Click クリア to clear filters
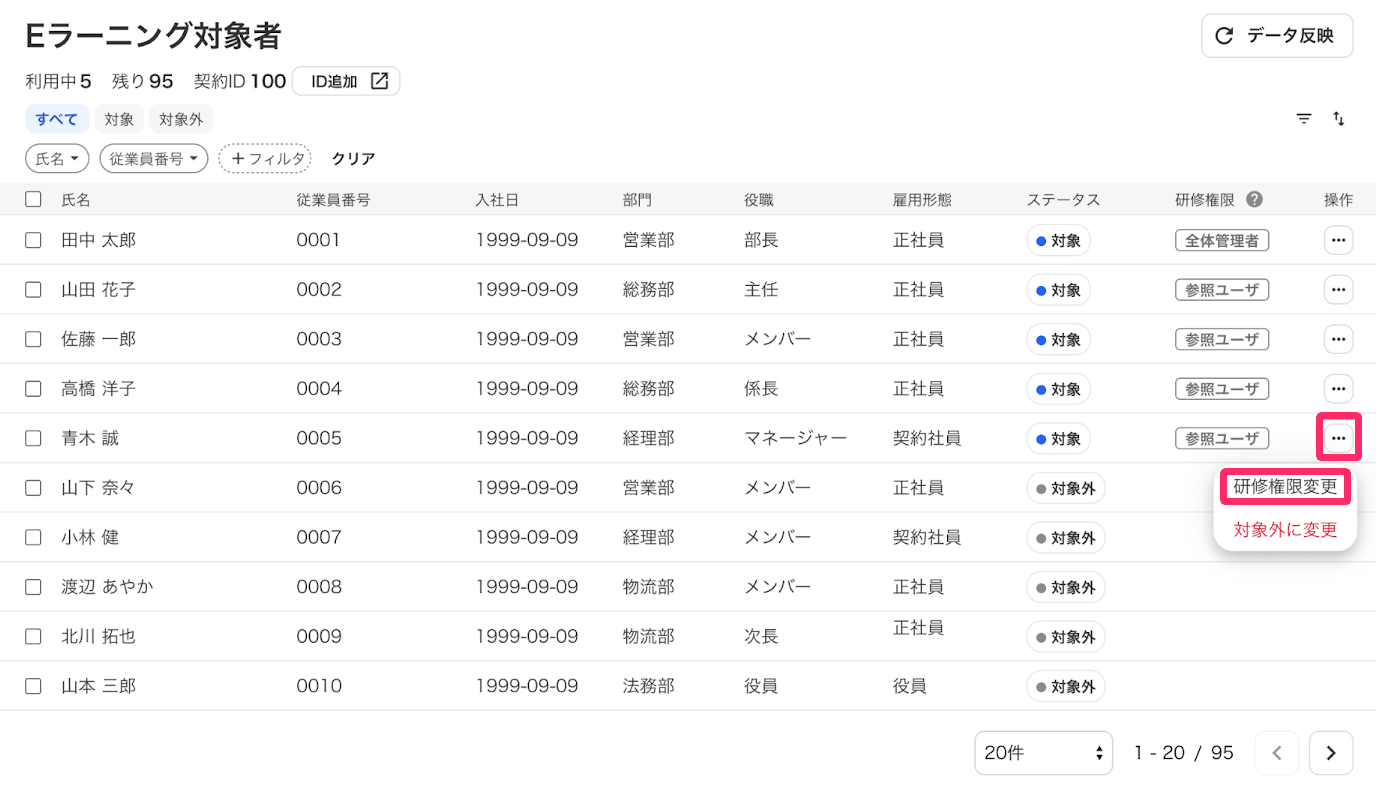The height and width of the screenshot is (796, 1376). point(353,158)
